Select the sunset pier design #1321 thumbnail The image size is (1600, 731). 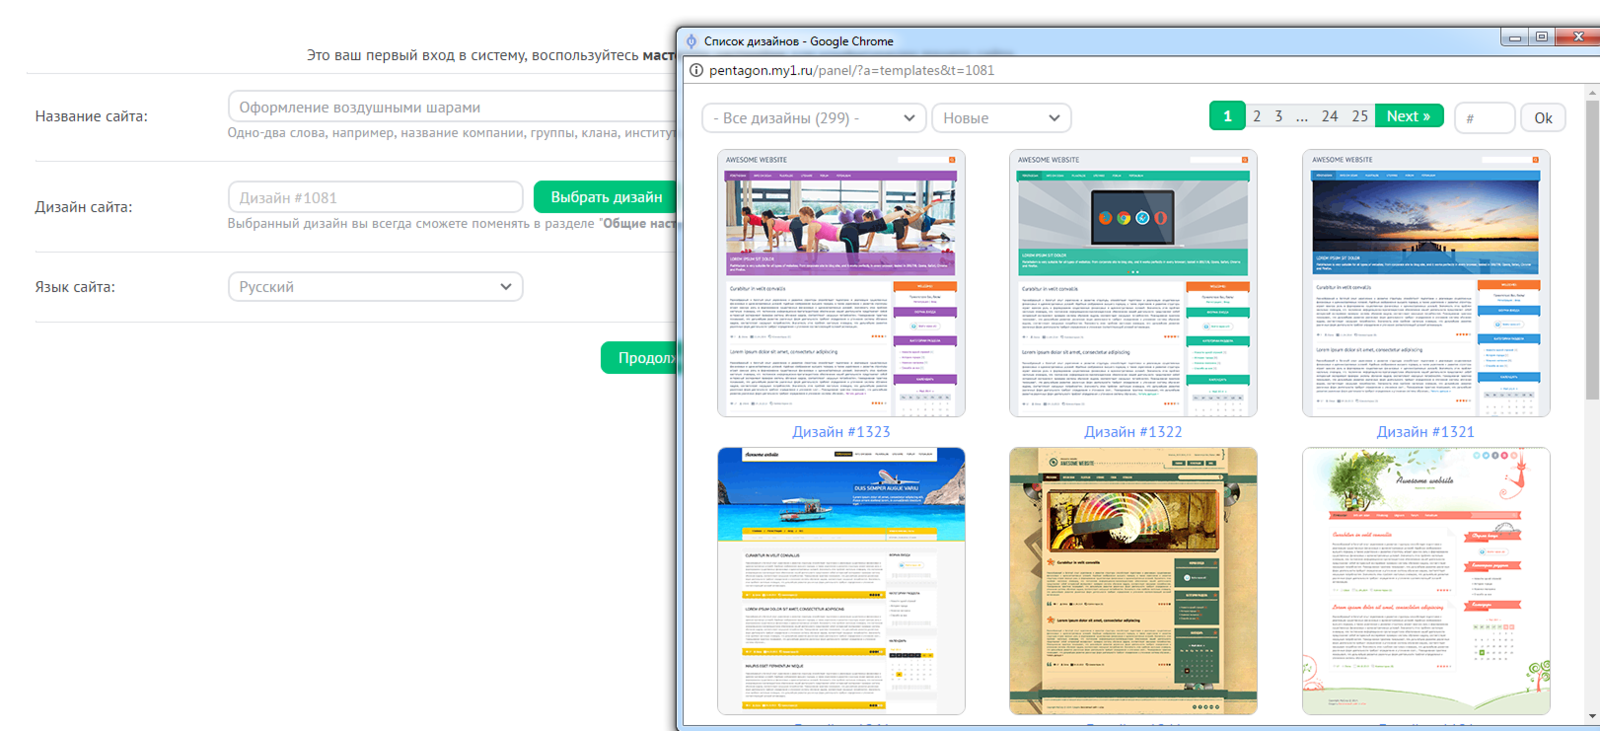pos(1425,283)
